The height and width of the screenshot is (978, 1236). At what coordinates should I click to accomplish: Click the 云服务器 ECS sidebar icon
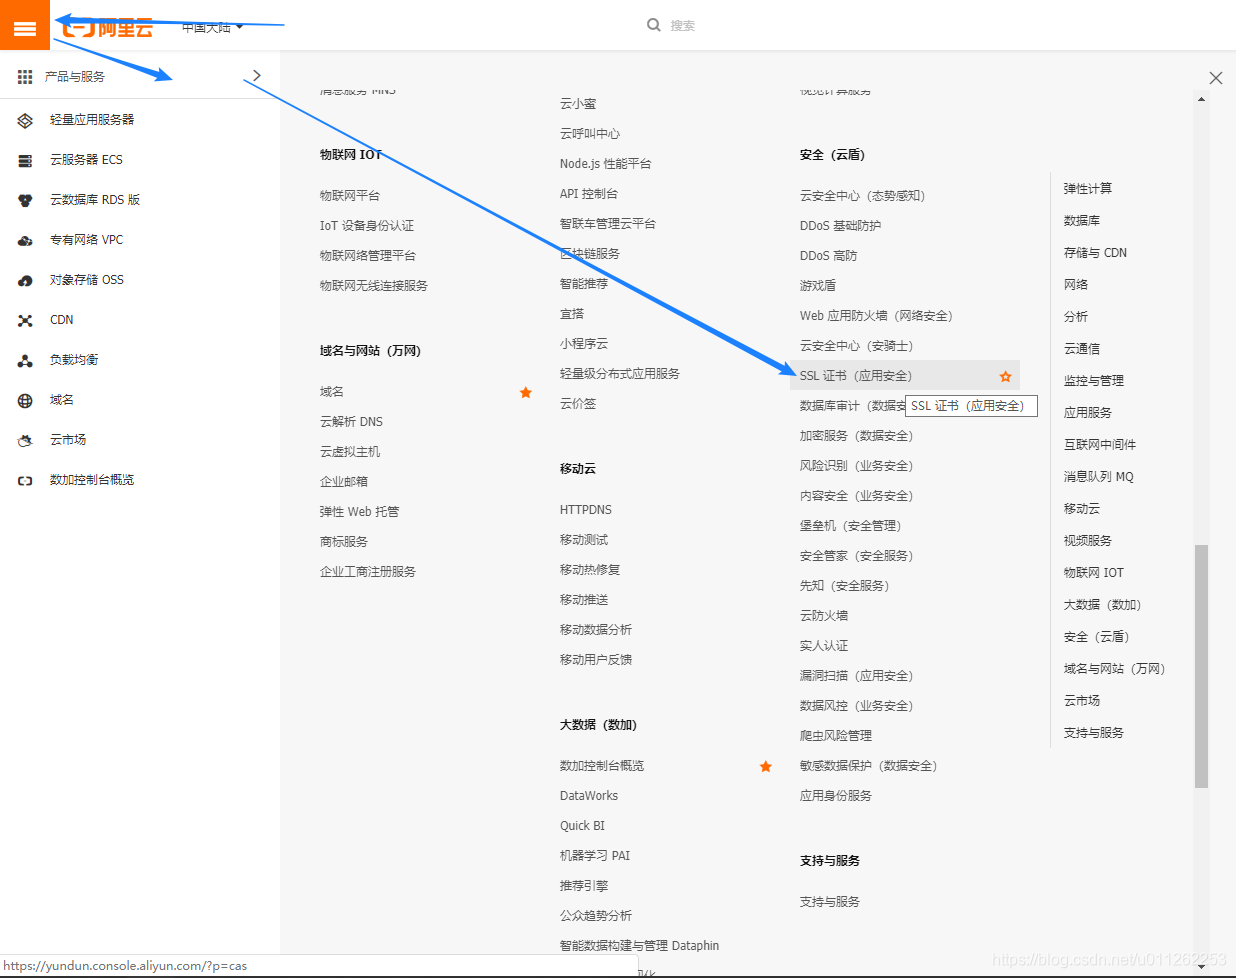(25, 160)
